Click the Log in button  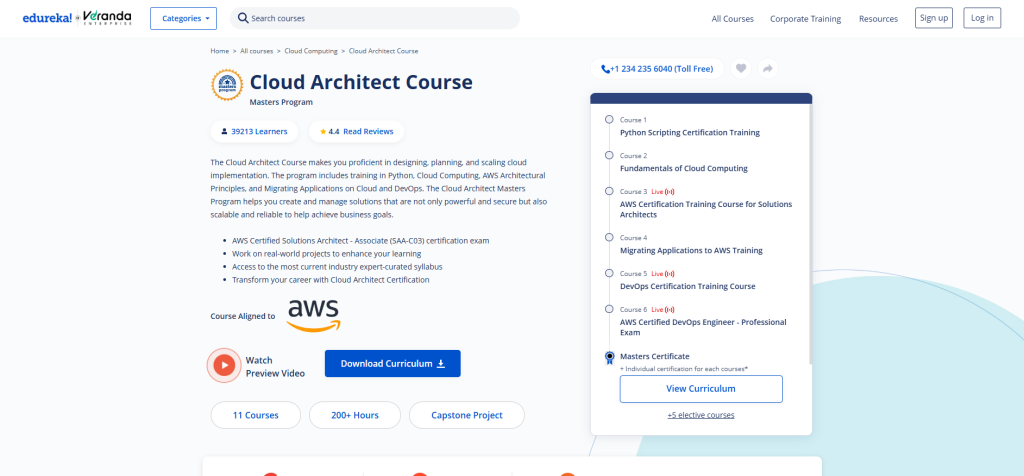(982, 18)
